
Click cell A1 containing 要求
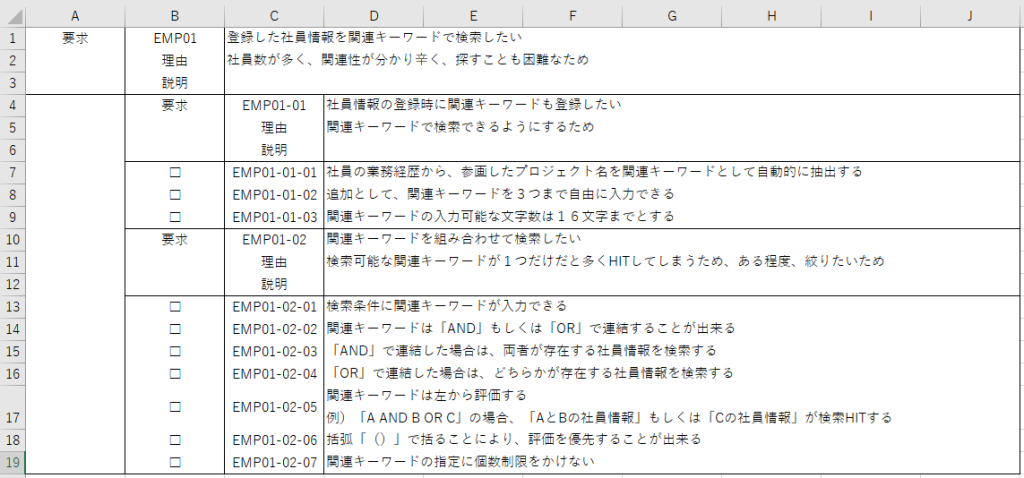[x=75, y=38]
